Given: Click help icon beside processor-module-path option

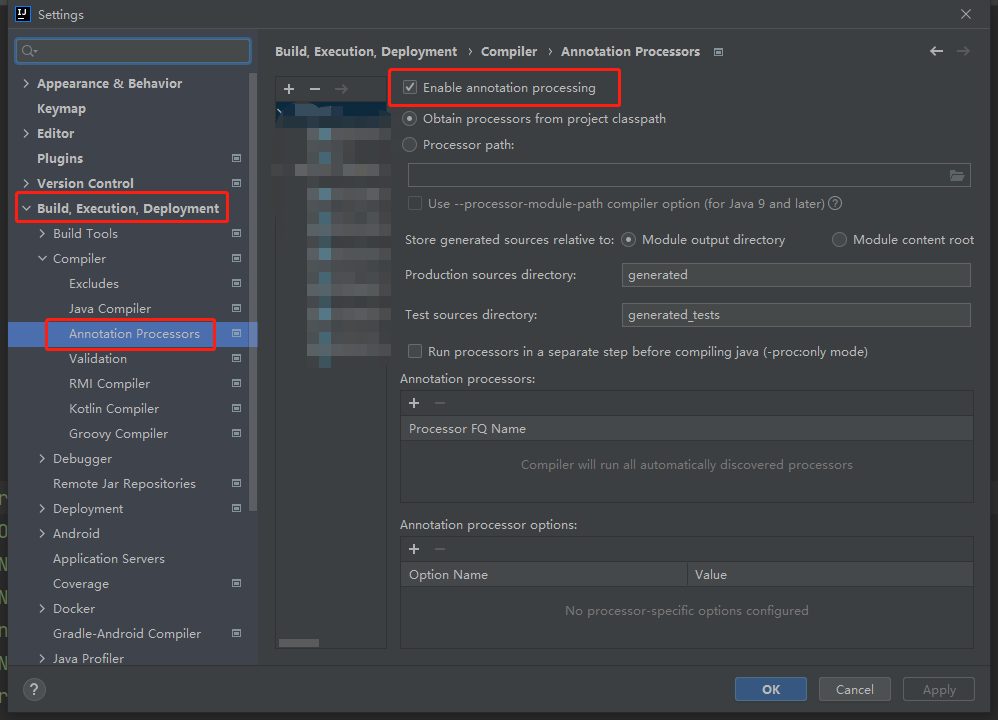Looking at the screenshot, I should [835, 202].
